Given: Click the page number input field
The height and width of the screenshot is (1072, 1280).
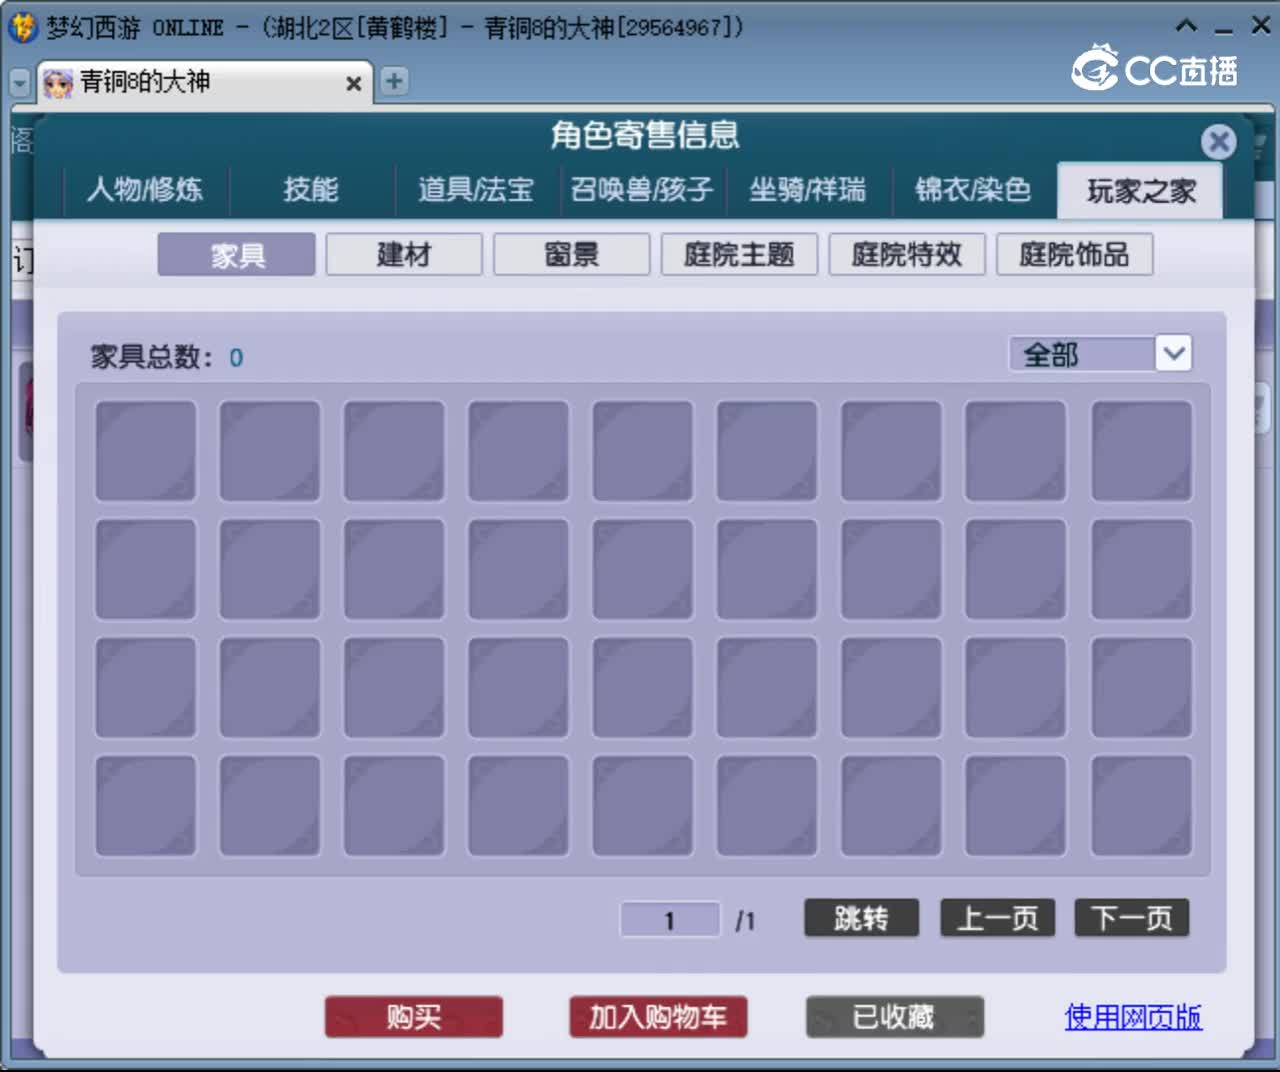Looking at the screenshot, I should pos(670,920).
